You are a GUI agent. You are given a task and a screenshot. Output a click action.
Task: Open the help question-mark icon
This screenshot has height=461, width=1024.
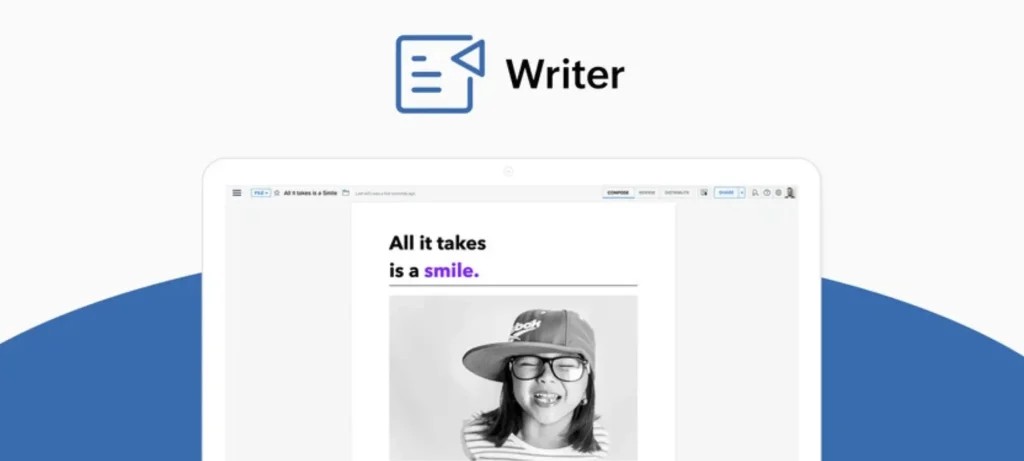pos(767,193)
